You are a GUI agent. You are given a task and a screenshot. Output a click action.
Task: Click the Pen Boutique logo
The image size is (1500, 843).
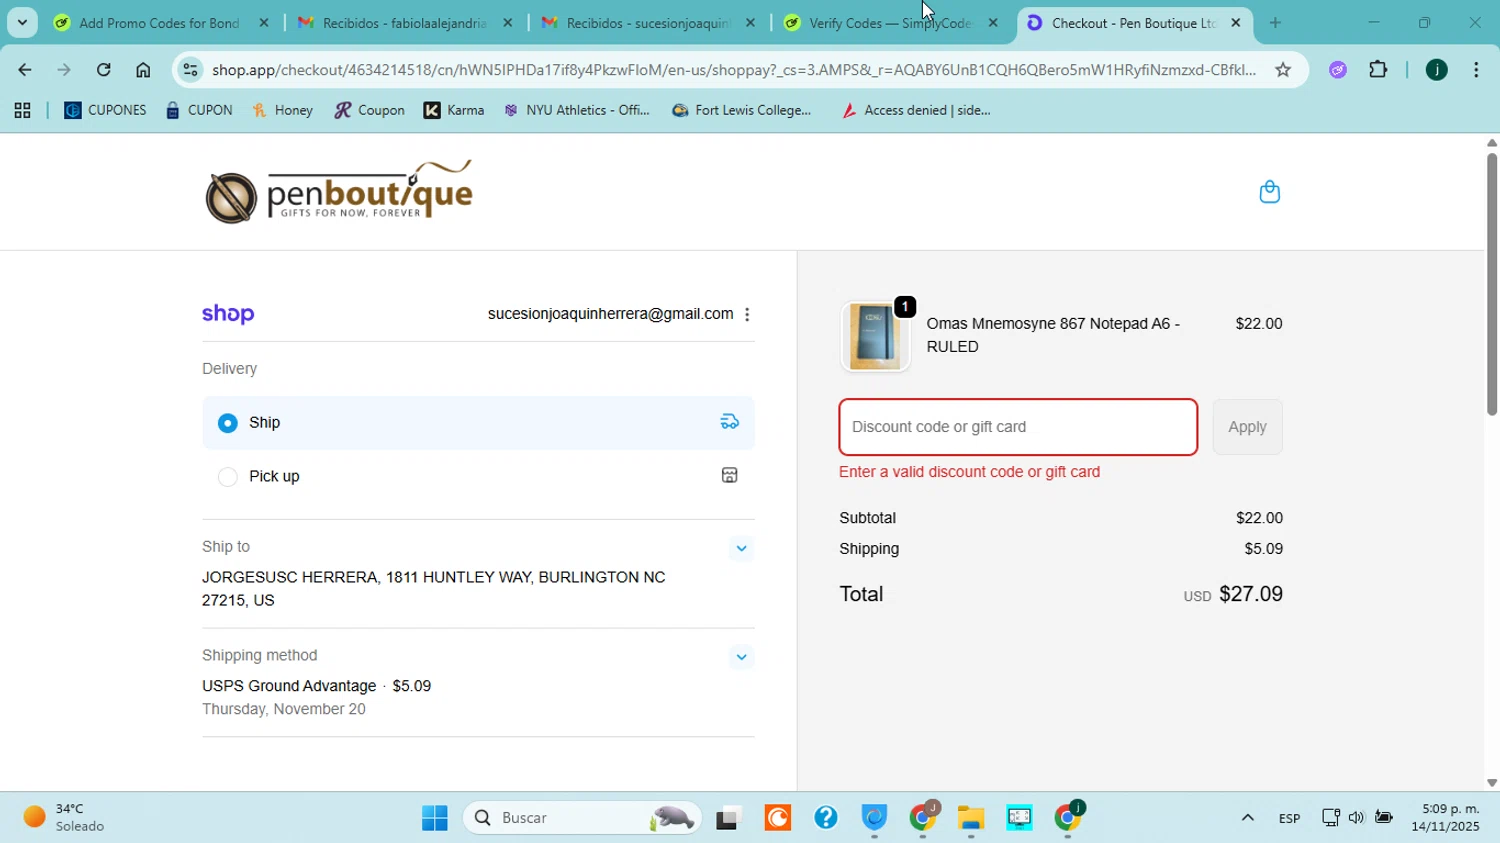[339, 191]
